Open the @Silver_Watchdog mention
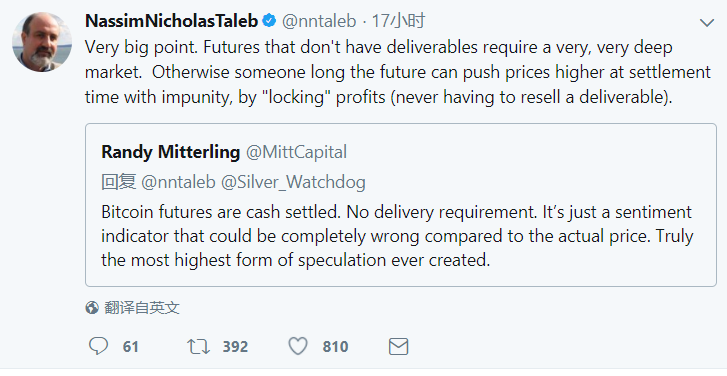Image resolution: width=727 pixels, height=376 pixels. pyautogui.click(x=293, y=182)
